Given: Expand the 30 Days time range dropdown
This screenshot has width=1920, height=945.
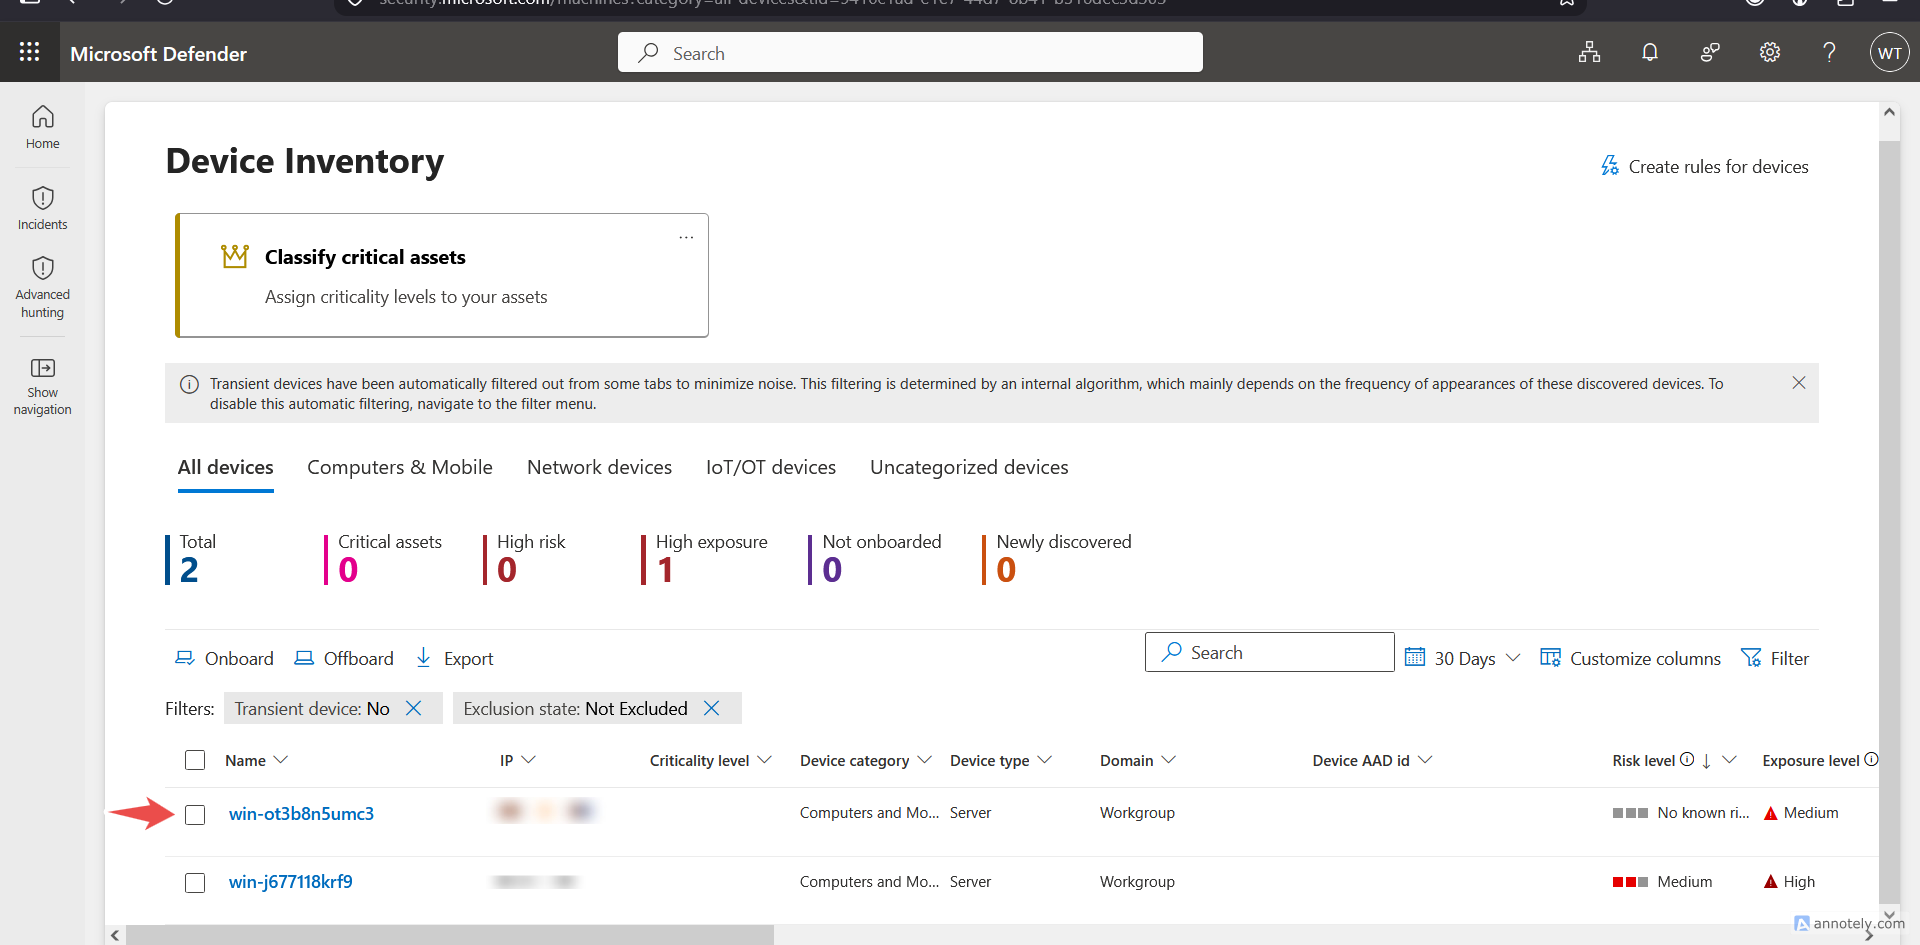Looking at the screenshot, I should coord(1463,658).
